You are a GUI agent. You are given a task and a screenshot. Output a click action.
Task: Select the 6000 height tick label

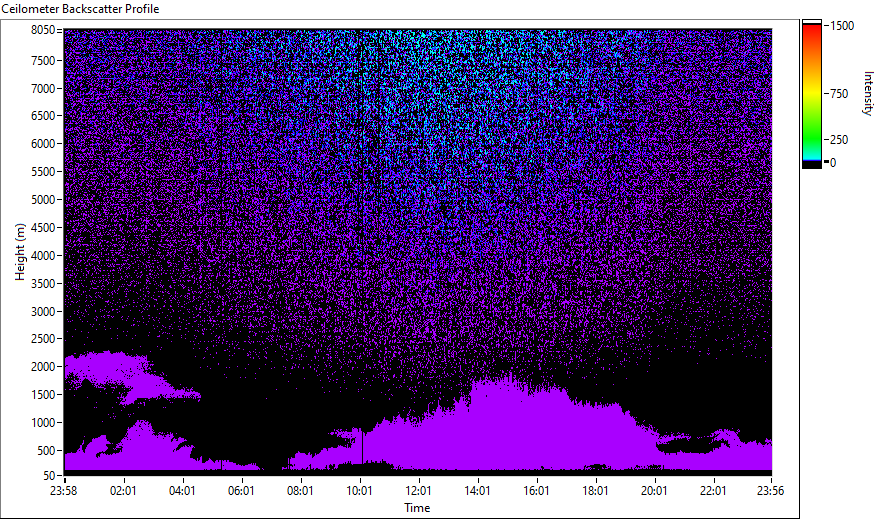43,144
